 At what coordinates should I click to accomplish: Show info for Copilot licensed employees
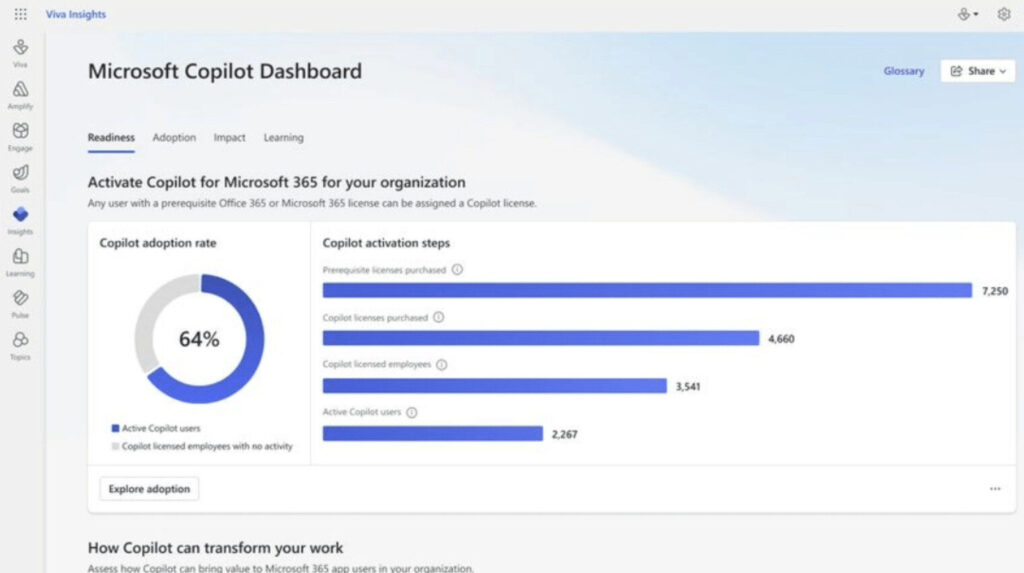point(441,365)
